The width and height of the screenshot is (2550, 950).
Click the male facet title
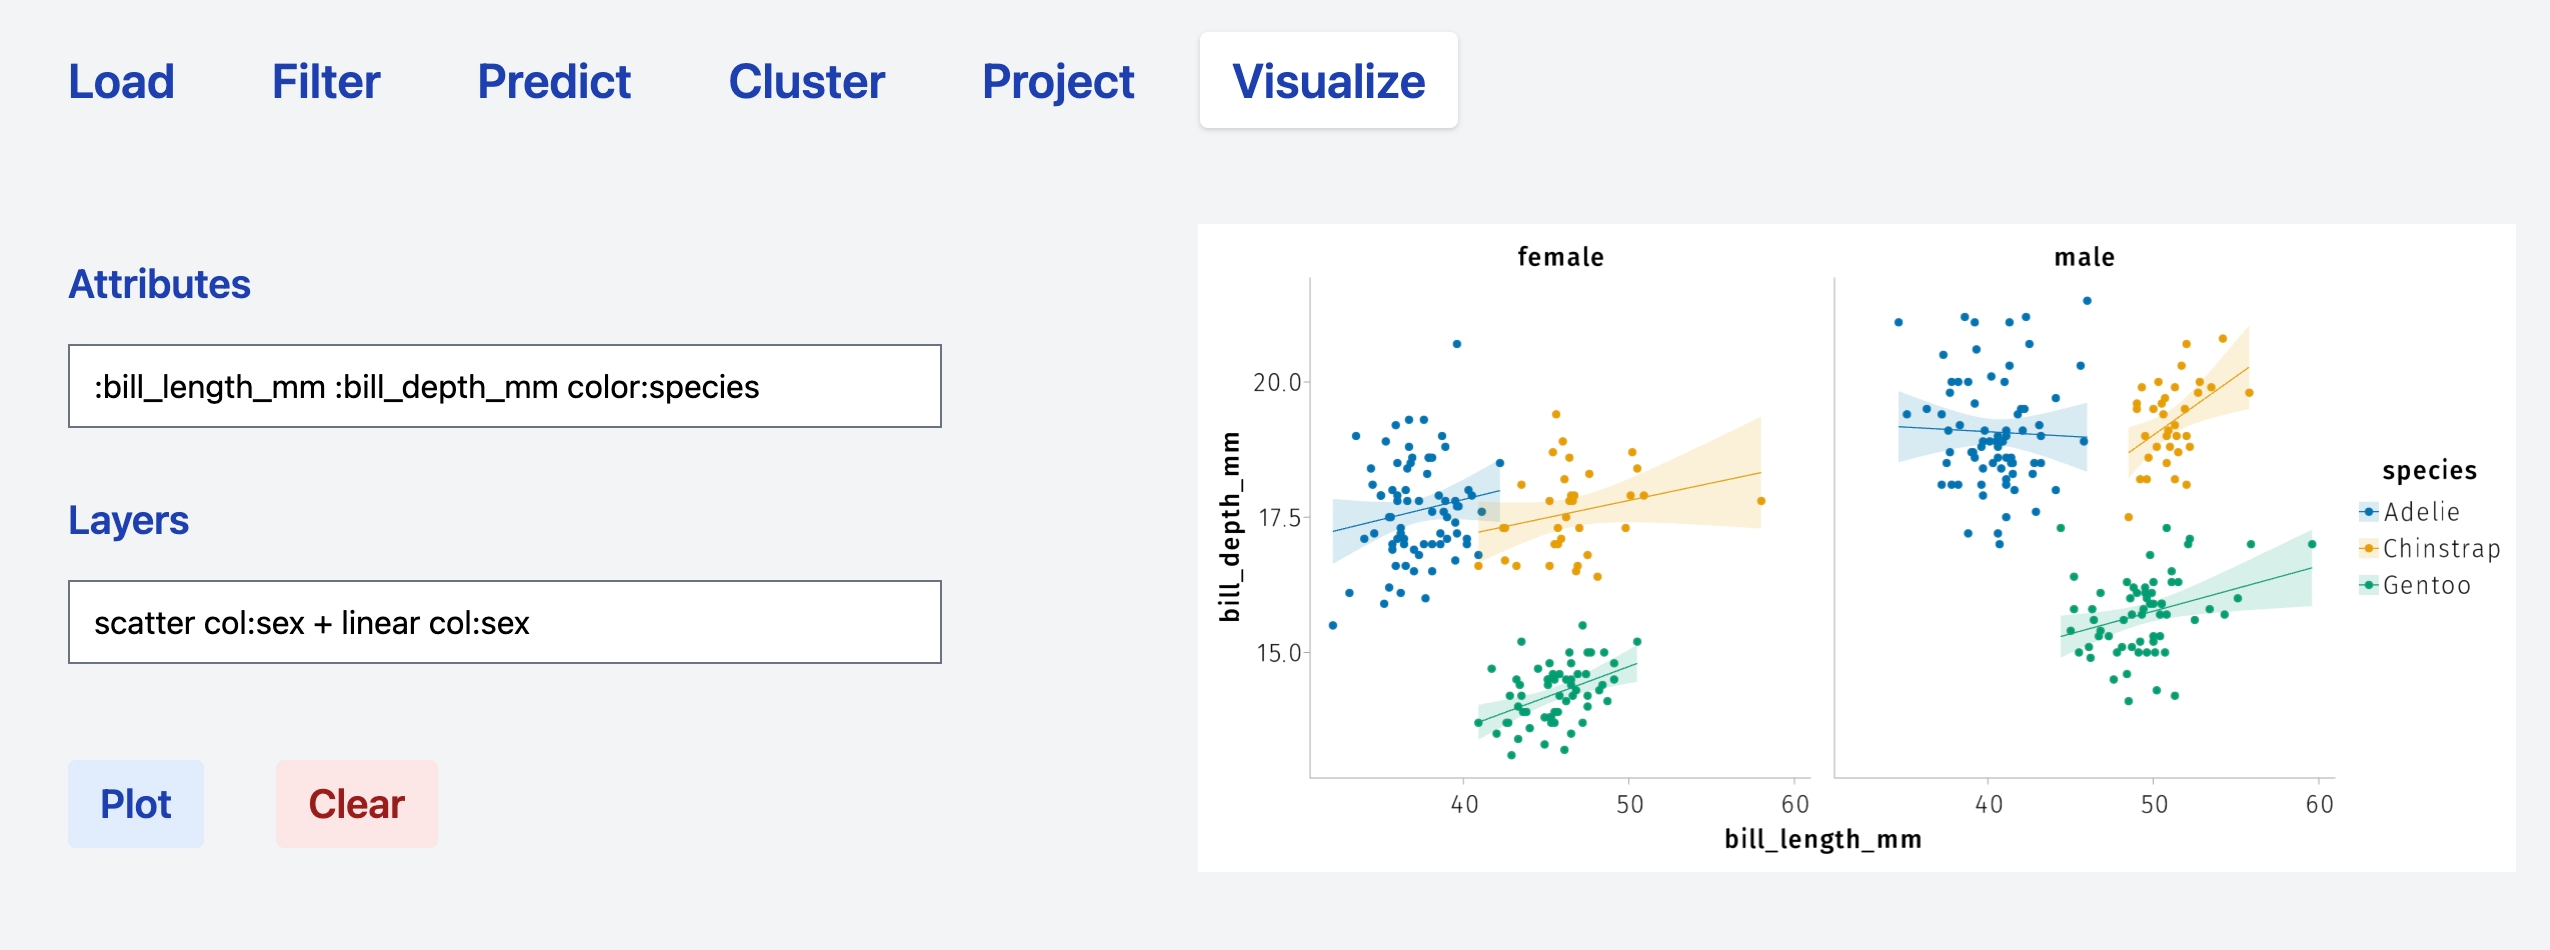coord(2084,257)
